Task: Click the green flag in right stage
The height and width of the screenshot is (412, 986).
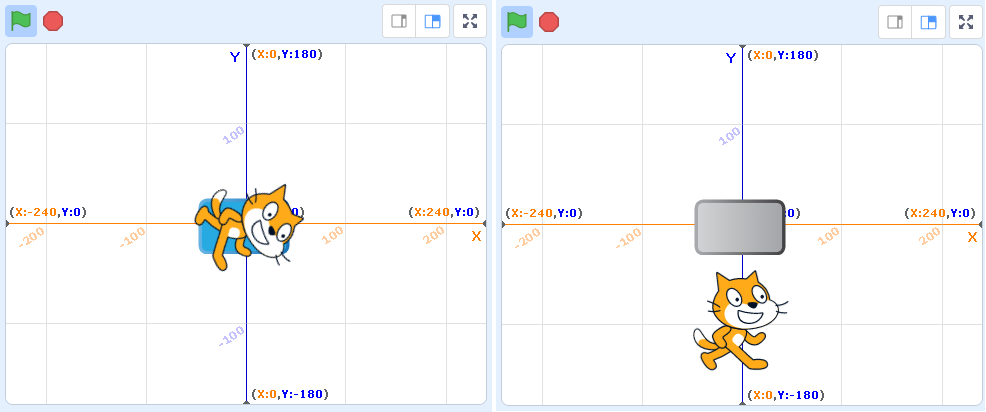Action: (x=517, y=22)
